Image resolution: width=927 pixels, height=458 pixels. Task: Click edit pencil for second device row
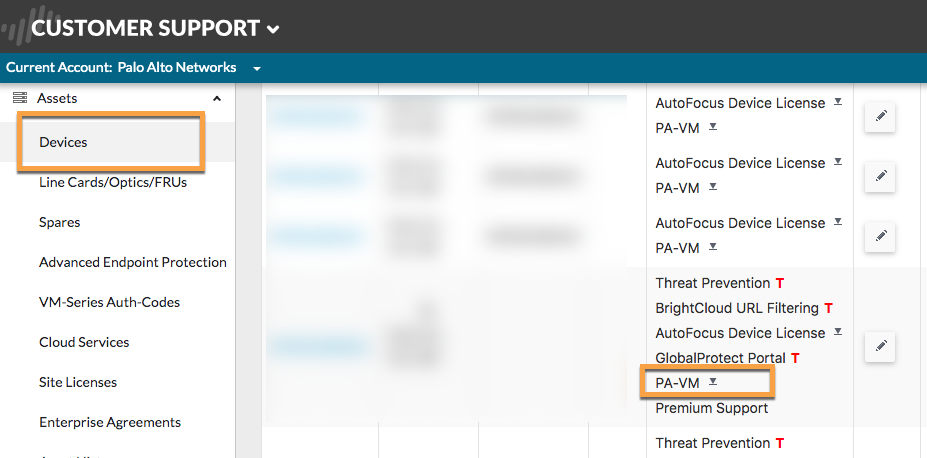880,176
